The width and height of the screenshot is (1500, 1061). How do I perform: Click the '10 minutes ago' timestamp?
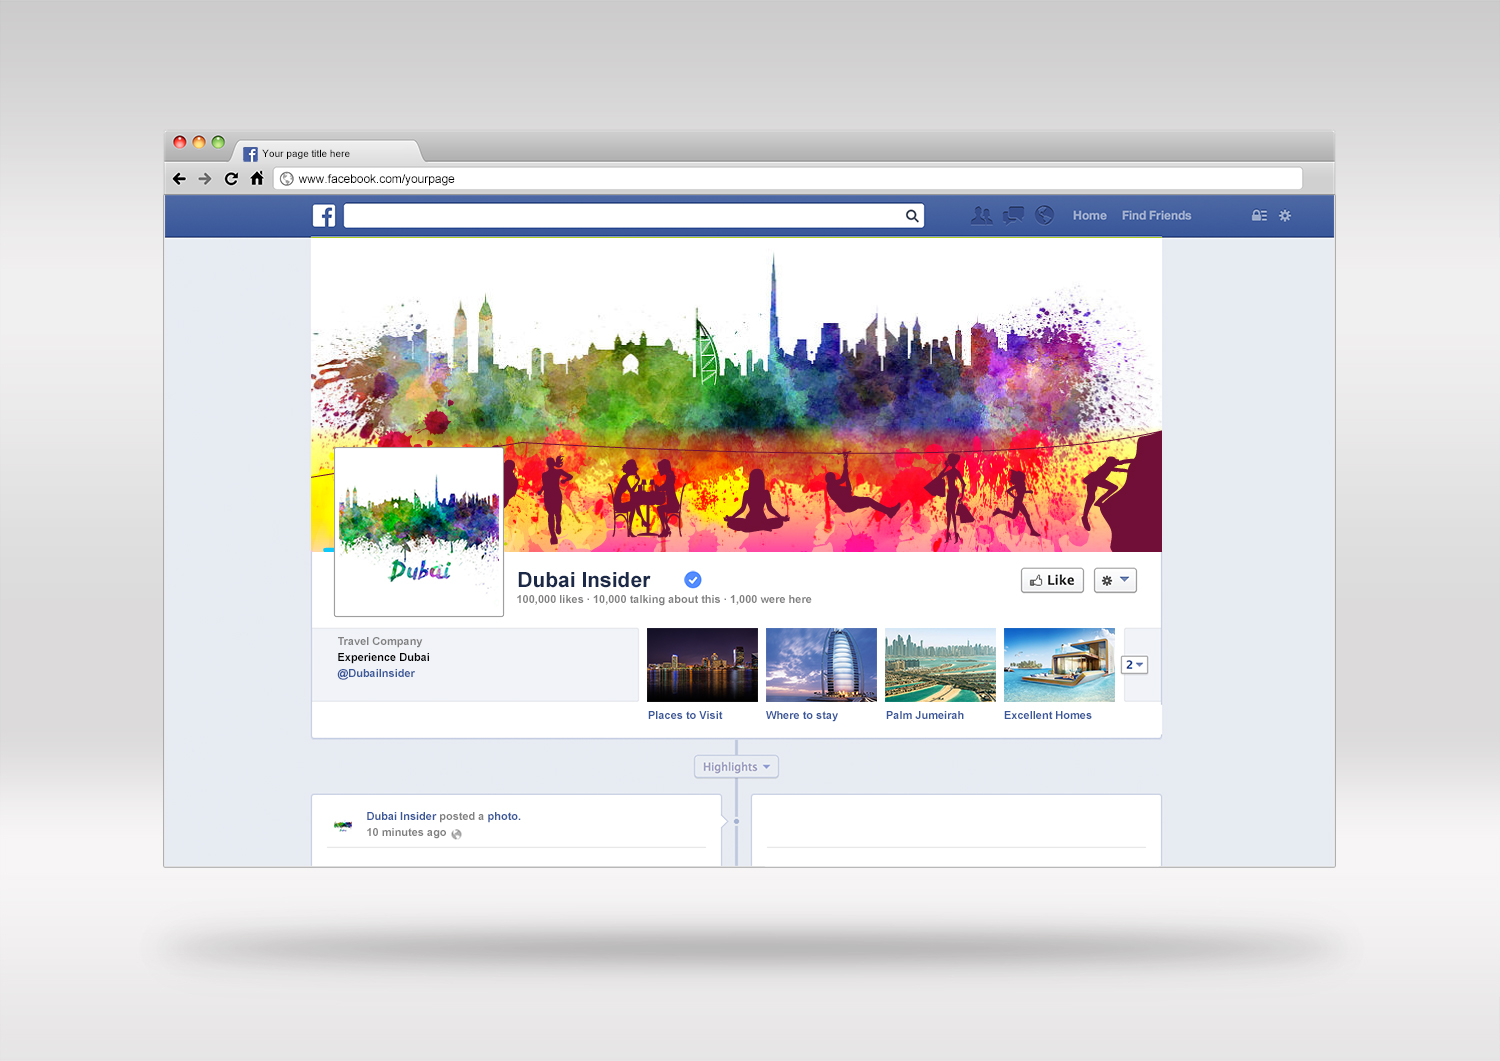pyautogui.click(x=406, y=832)
